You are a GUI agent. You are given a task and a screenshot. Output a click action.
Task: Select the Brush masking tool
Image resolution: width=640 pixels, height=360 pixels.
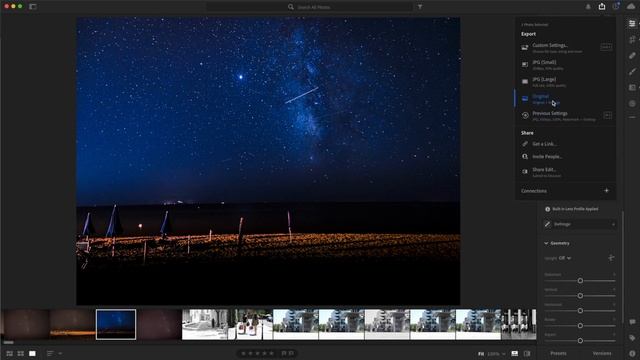(x=632, y=71)
